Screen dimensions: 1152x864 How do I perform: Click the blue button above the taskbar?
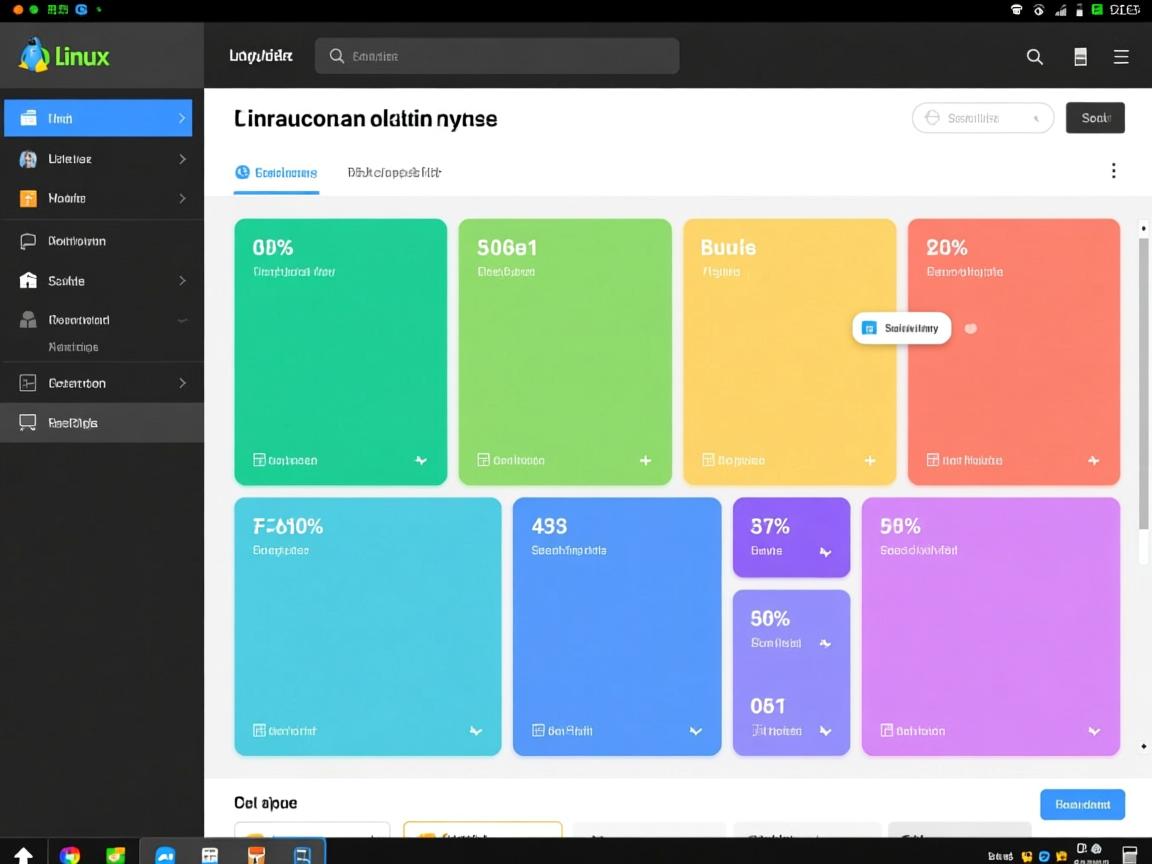(1082, 804)
